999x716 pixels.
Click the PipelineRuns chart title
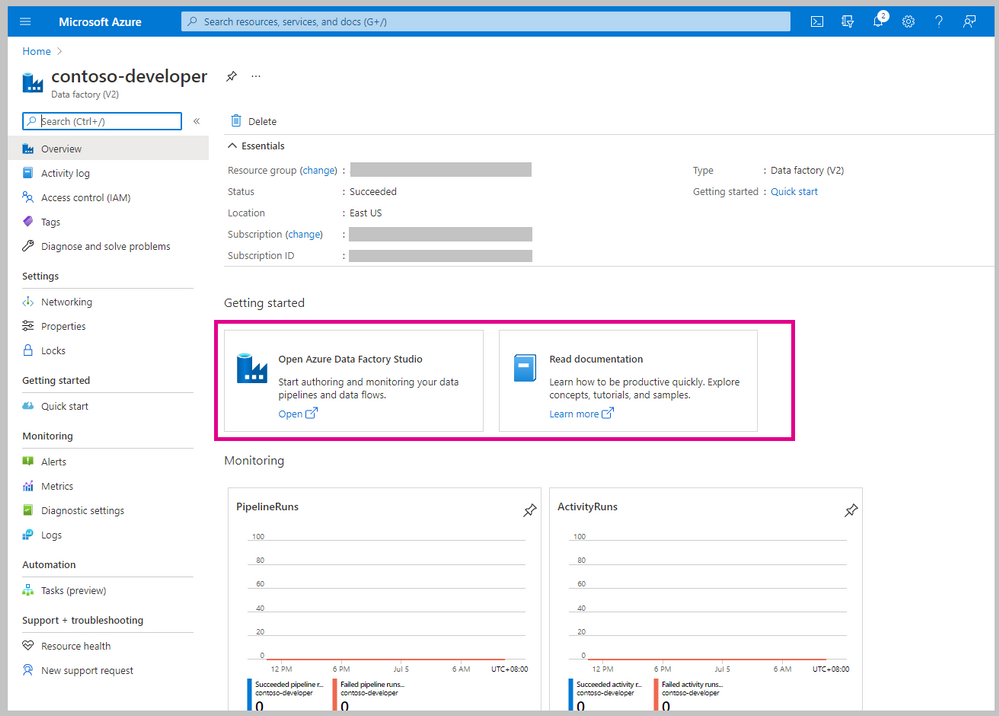tap(268, 506)
